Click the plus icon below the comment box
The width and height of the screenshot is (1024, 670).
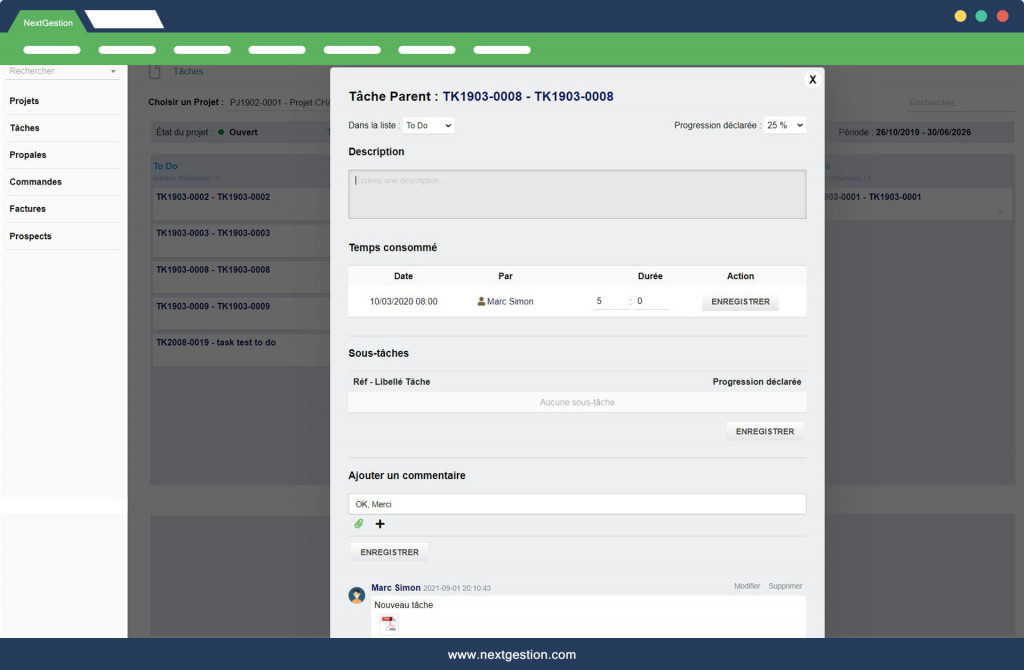point(380,524)
